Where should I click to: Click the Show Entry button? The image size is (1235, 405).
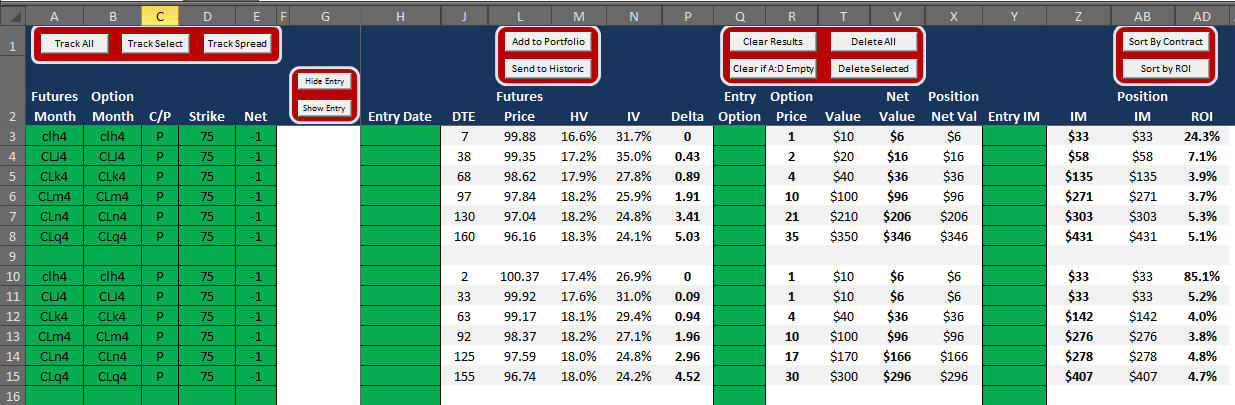325,108
